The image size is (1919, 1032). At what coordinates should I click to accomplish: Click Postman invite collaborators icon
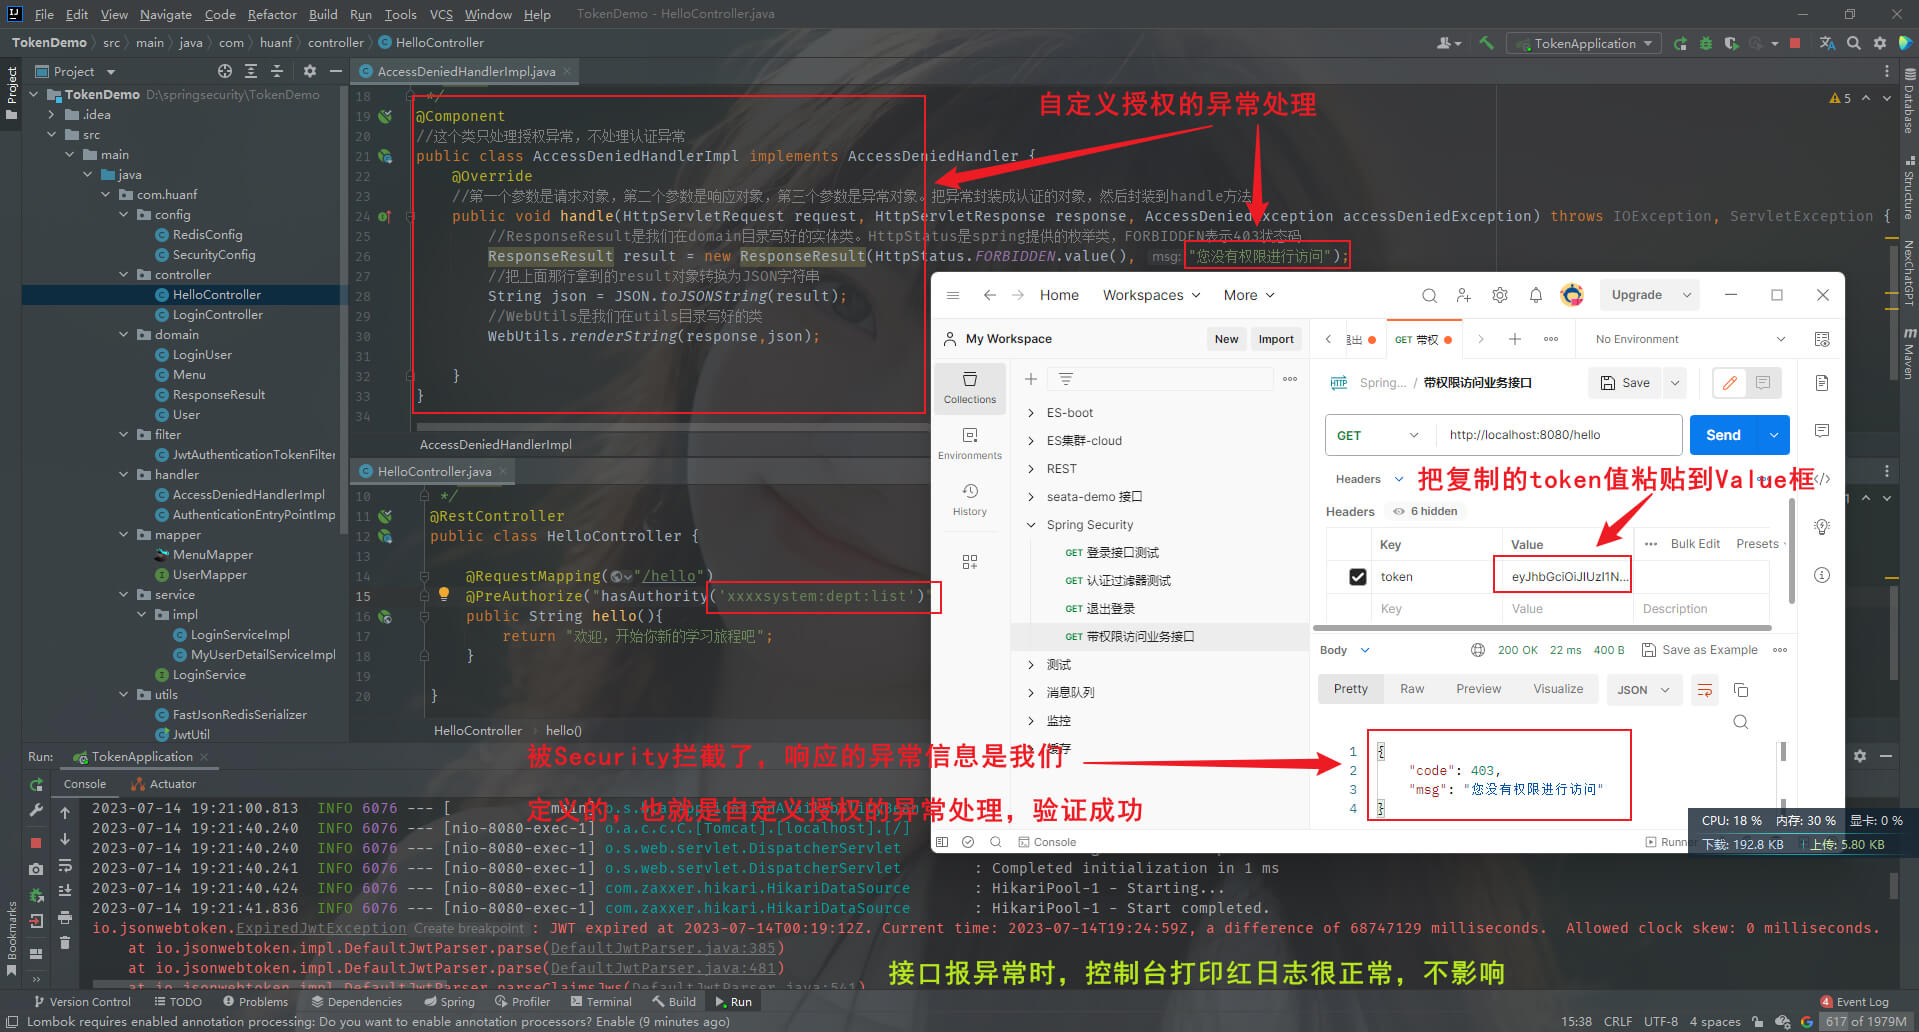click(1464, 295)
